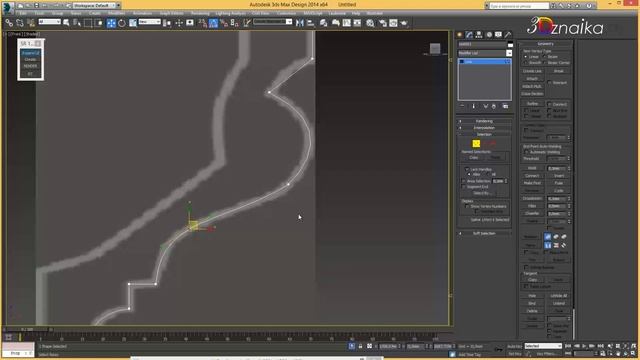The width and height of the screenshot is (640, 360).
Task: Toggle the Area Selection checkbox
Action: pos(464,181)
